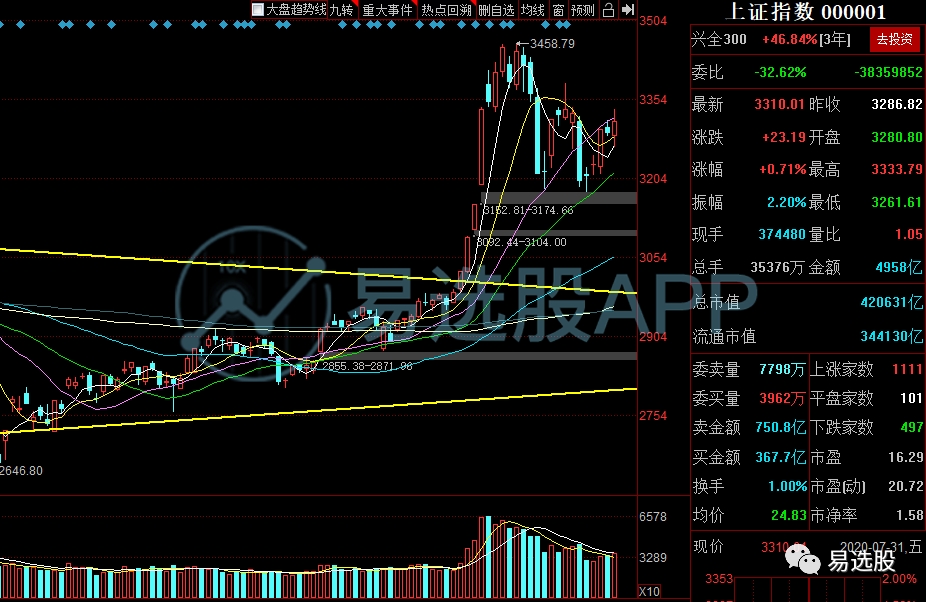Open the 九转 indicator
Screen dimensions: 926x602
[x=341, y=10]
